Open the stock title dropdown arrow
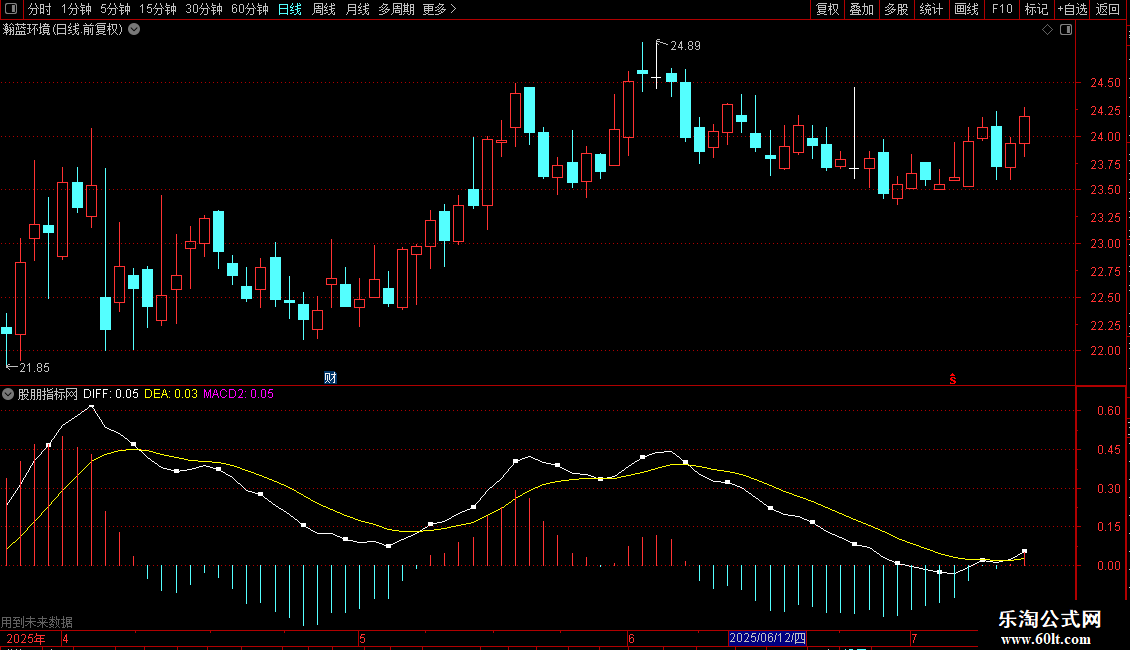The image size is (1130, 650). pyautogui.click(x=134, y=30)
